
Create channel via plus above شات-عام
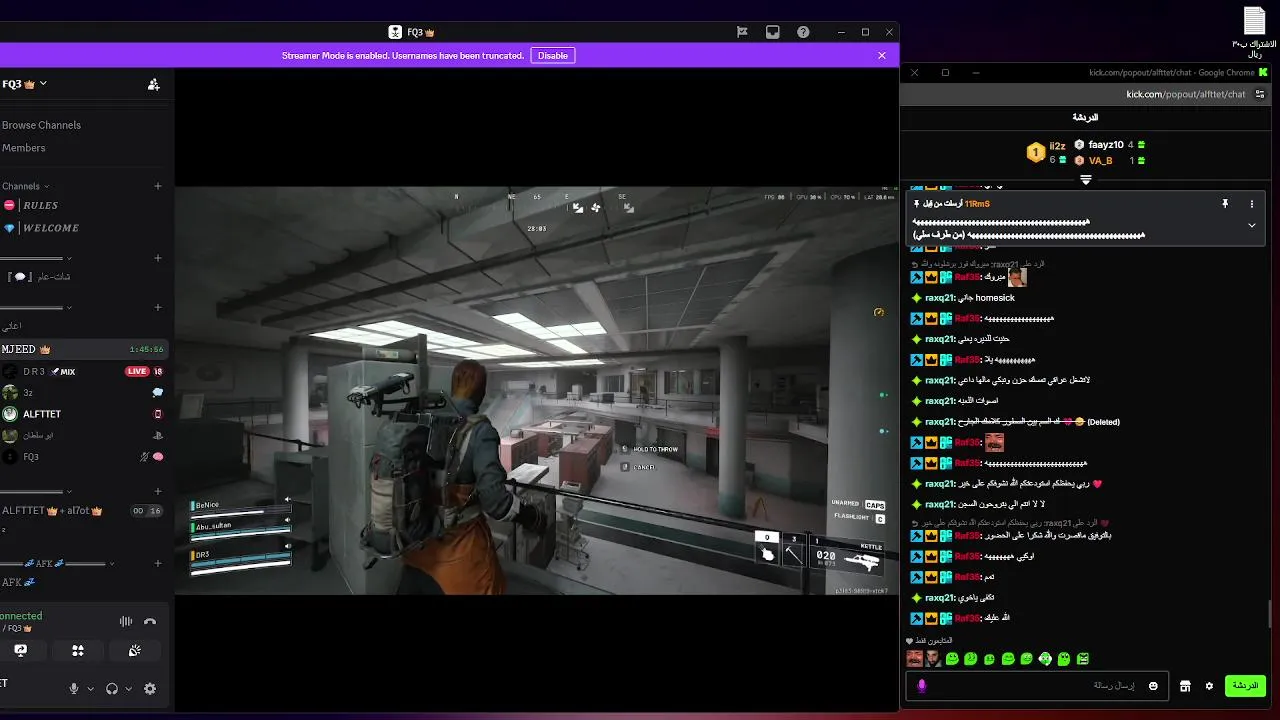(x=158, y=258)
